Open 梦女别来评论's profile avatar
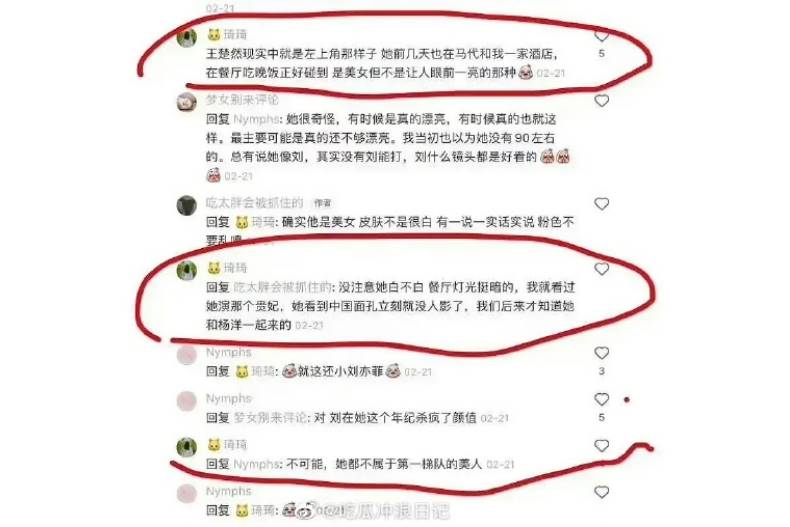Viewport: 790px width, 527px height. (186, 102)
